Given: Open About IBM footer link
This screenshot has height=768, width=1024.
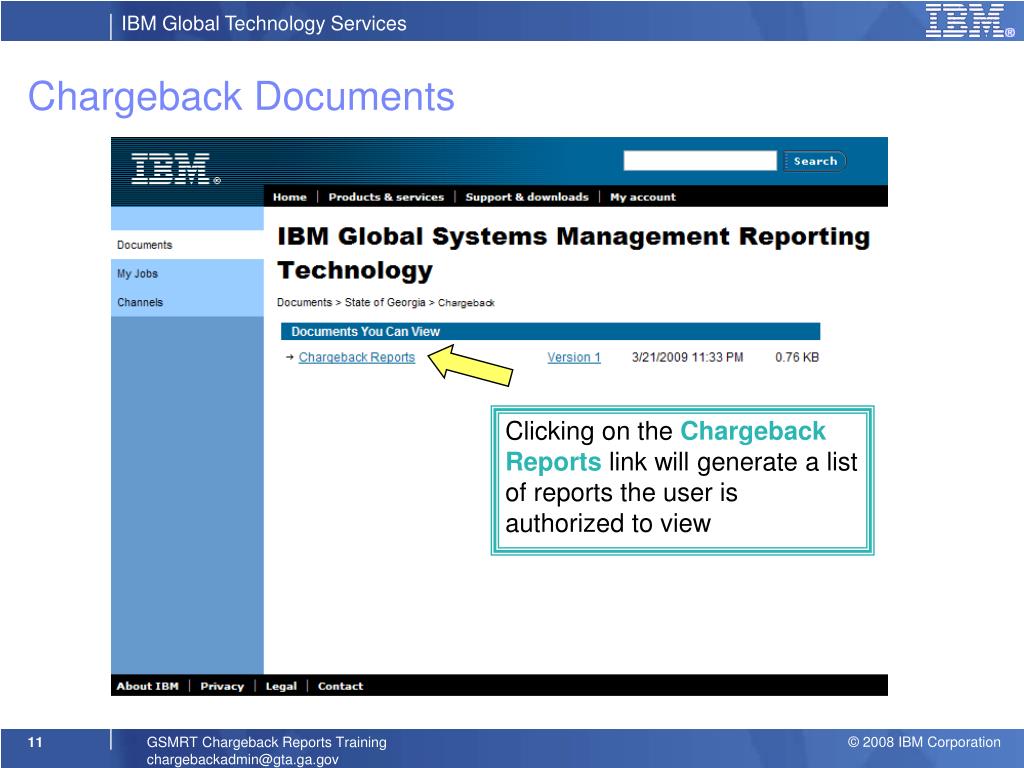Looking at the screenshot, I should click(x=147, y=686).
